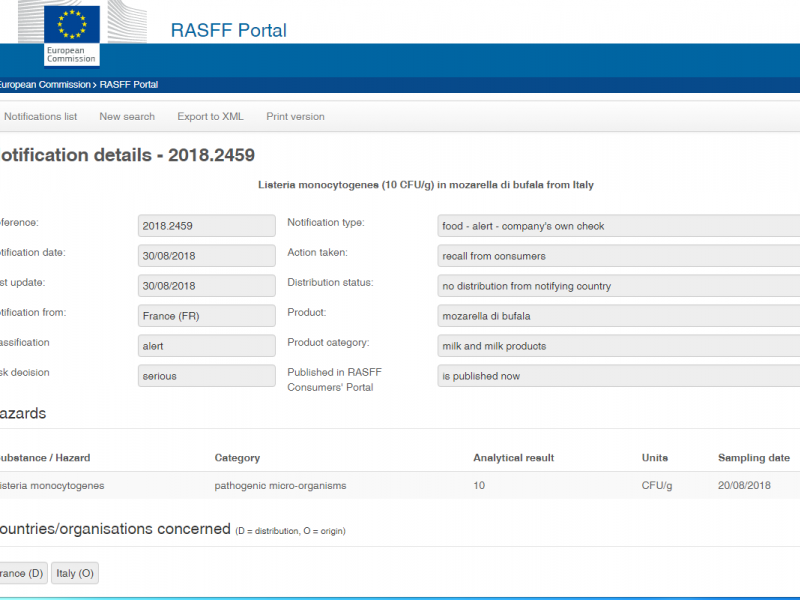Viewport: 800px width, 600px height.
Task: Click the Category column header
Action: [237, 458]
